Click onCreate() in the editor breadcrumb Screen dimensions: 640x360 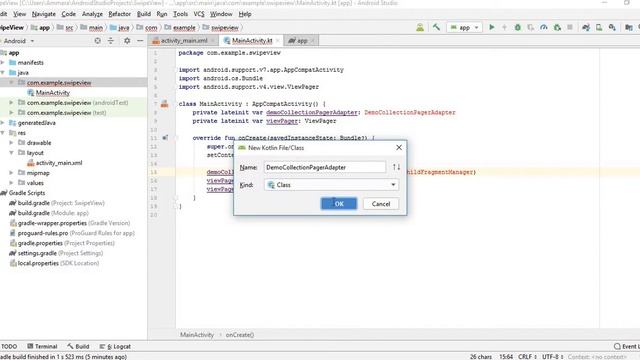(x=240, y=335)
